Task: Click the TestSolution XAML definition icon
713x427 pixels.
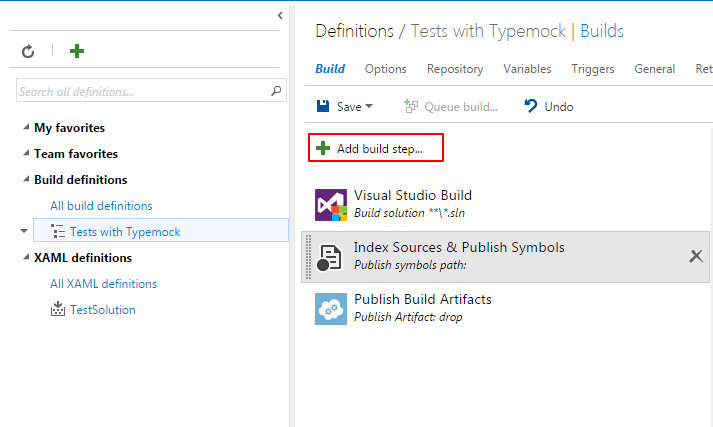Action: pos(58,310)
